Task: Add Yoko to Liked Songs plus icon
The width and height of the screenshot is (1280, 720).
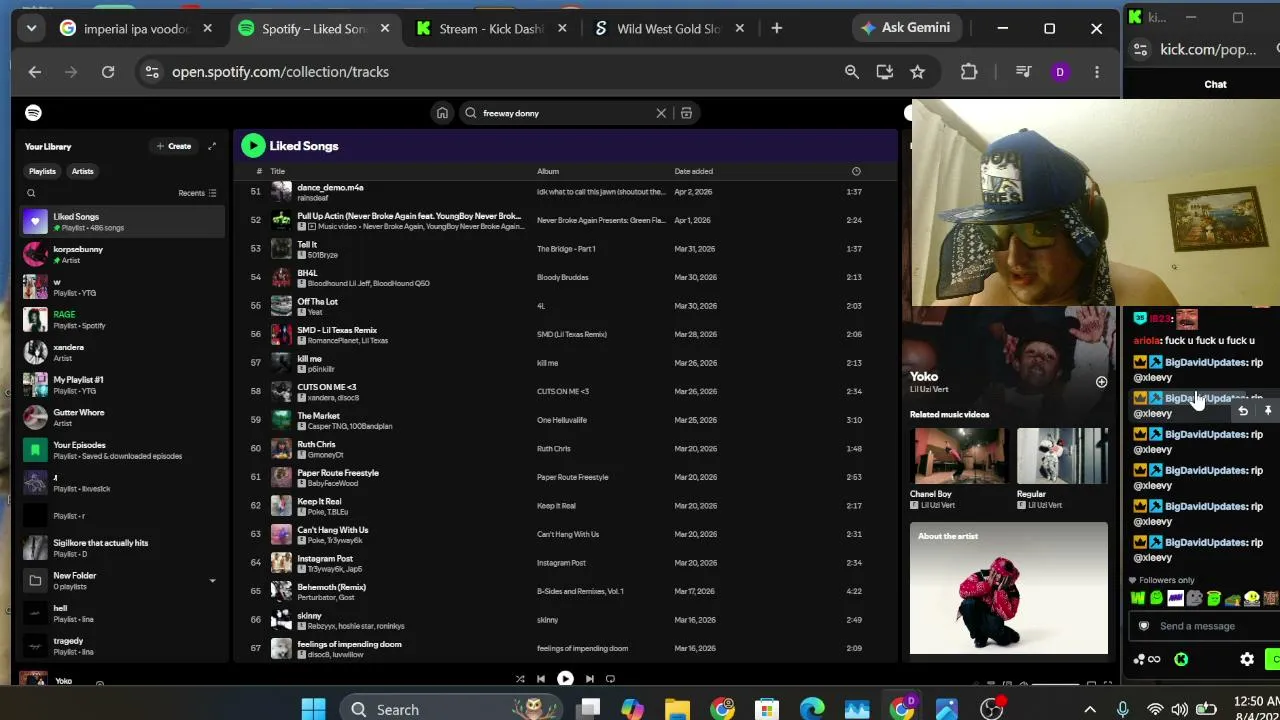Action: point(1101,382)
